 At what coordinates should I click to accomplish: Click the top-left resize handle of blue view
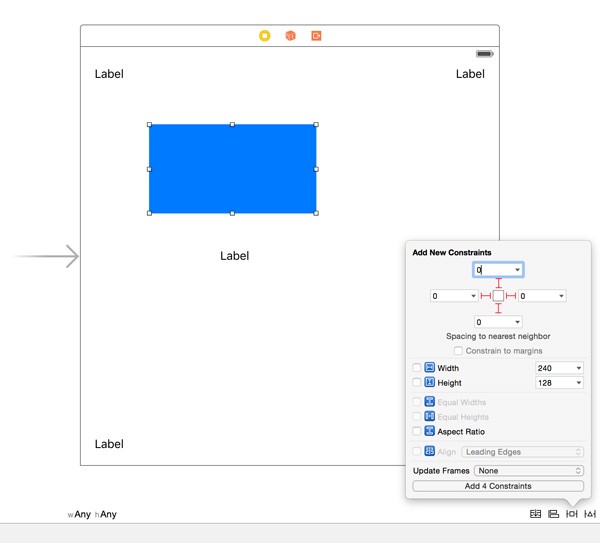149,124
